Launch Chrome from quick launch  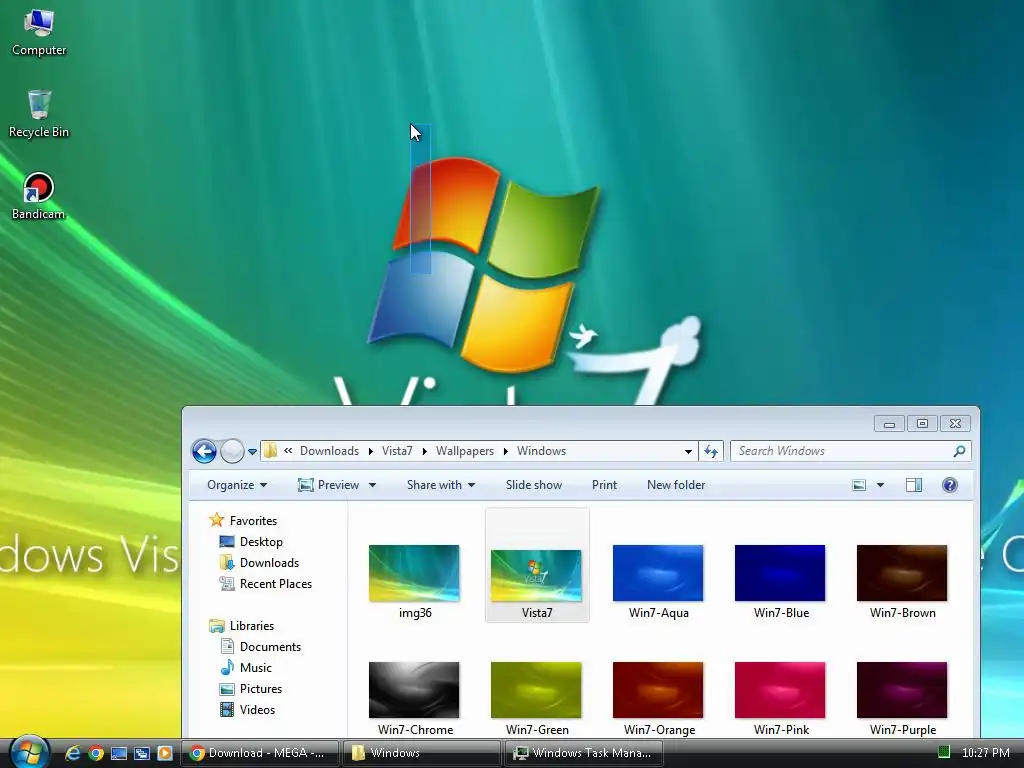[x=96, y=753]
